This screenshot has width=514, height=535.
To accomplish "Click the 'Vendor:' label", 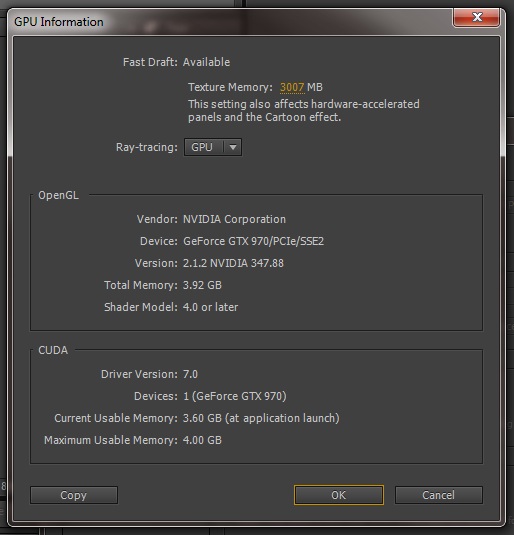I will (157, 219).
